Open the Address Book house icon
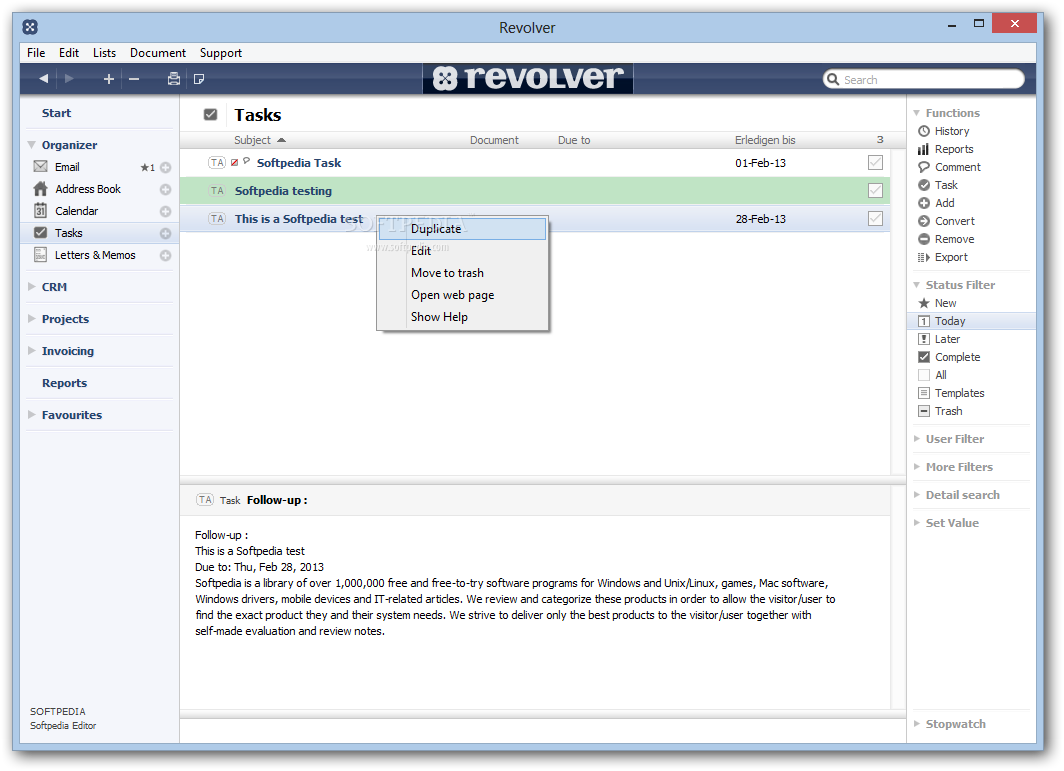The height and width of the screenshot is (771, 1064). [x=41, y=189]
